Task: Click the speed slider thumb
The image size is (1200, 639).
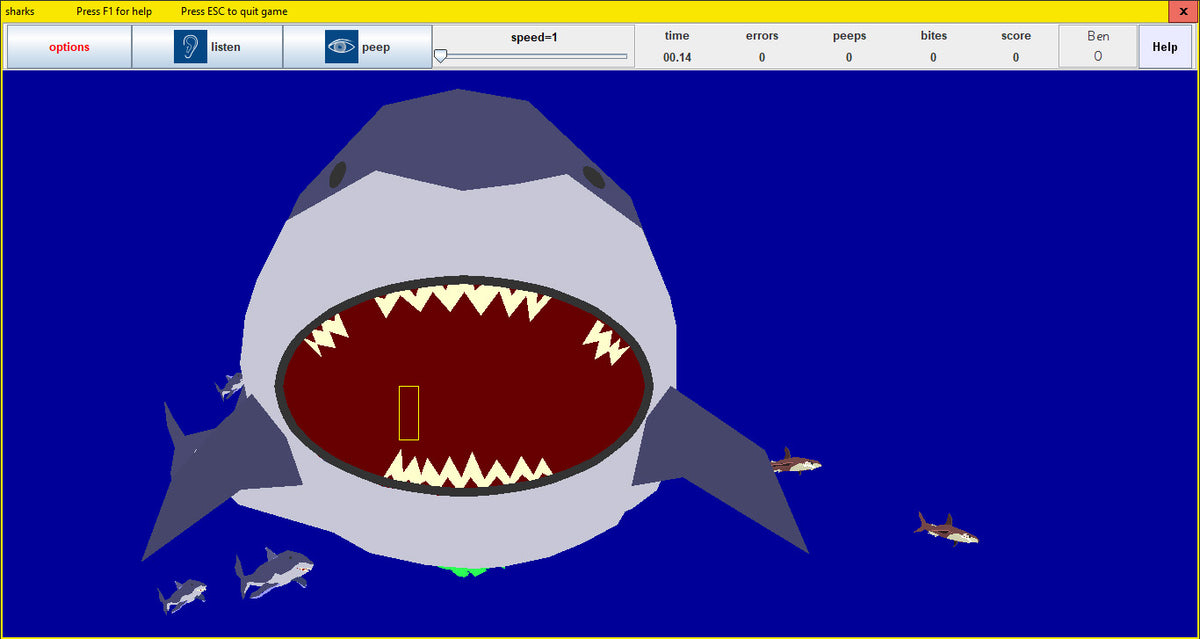Action: point(440,56)
